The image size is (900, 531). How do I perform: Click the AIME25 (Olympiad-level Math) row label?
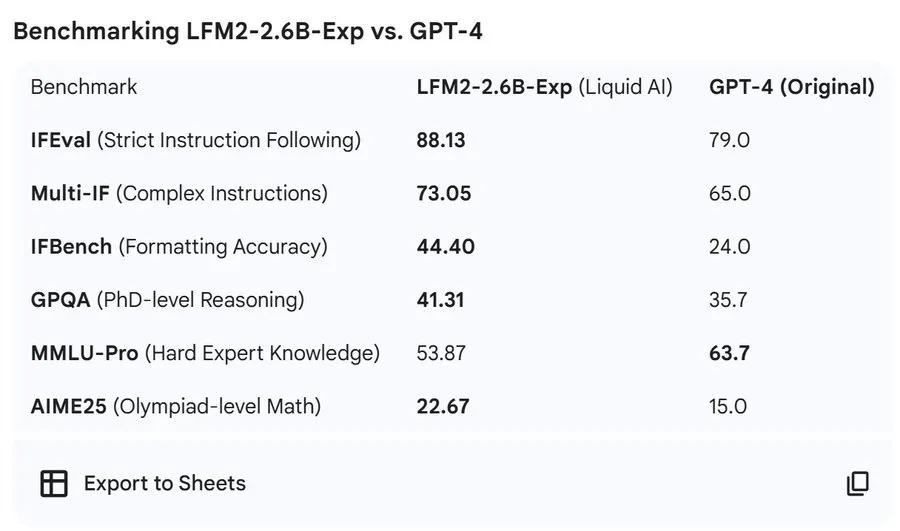point(176,406)
